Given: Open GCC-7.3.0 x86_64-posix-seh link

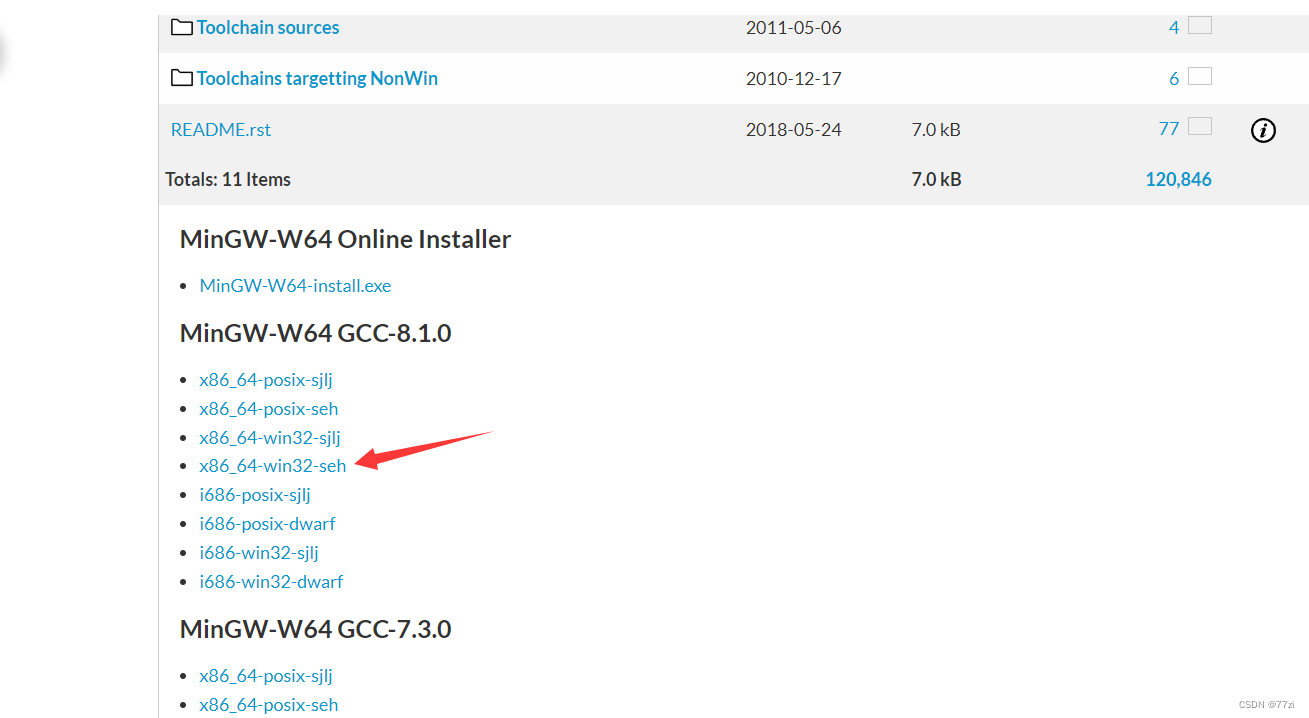Looking at the screenshot, I should pos(268,705).
